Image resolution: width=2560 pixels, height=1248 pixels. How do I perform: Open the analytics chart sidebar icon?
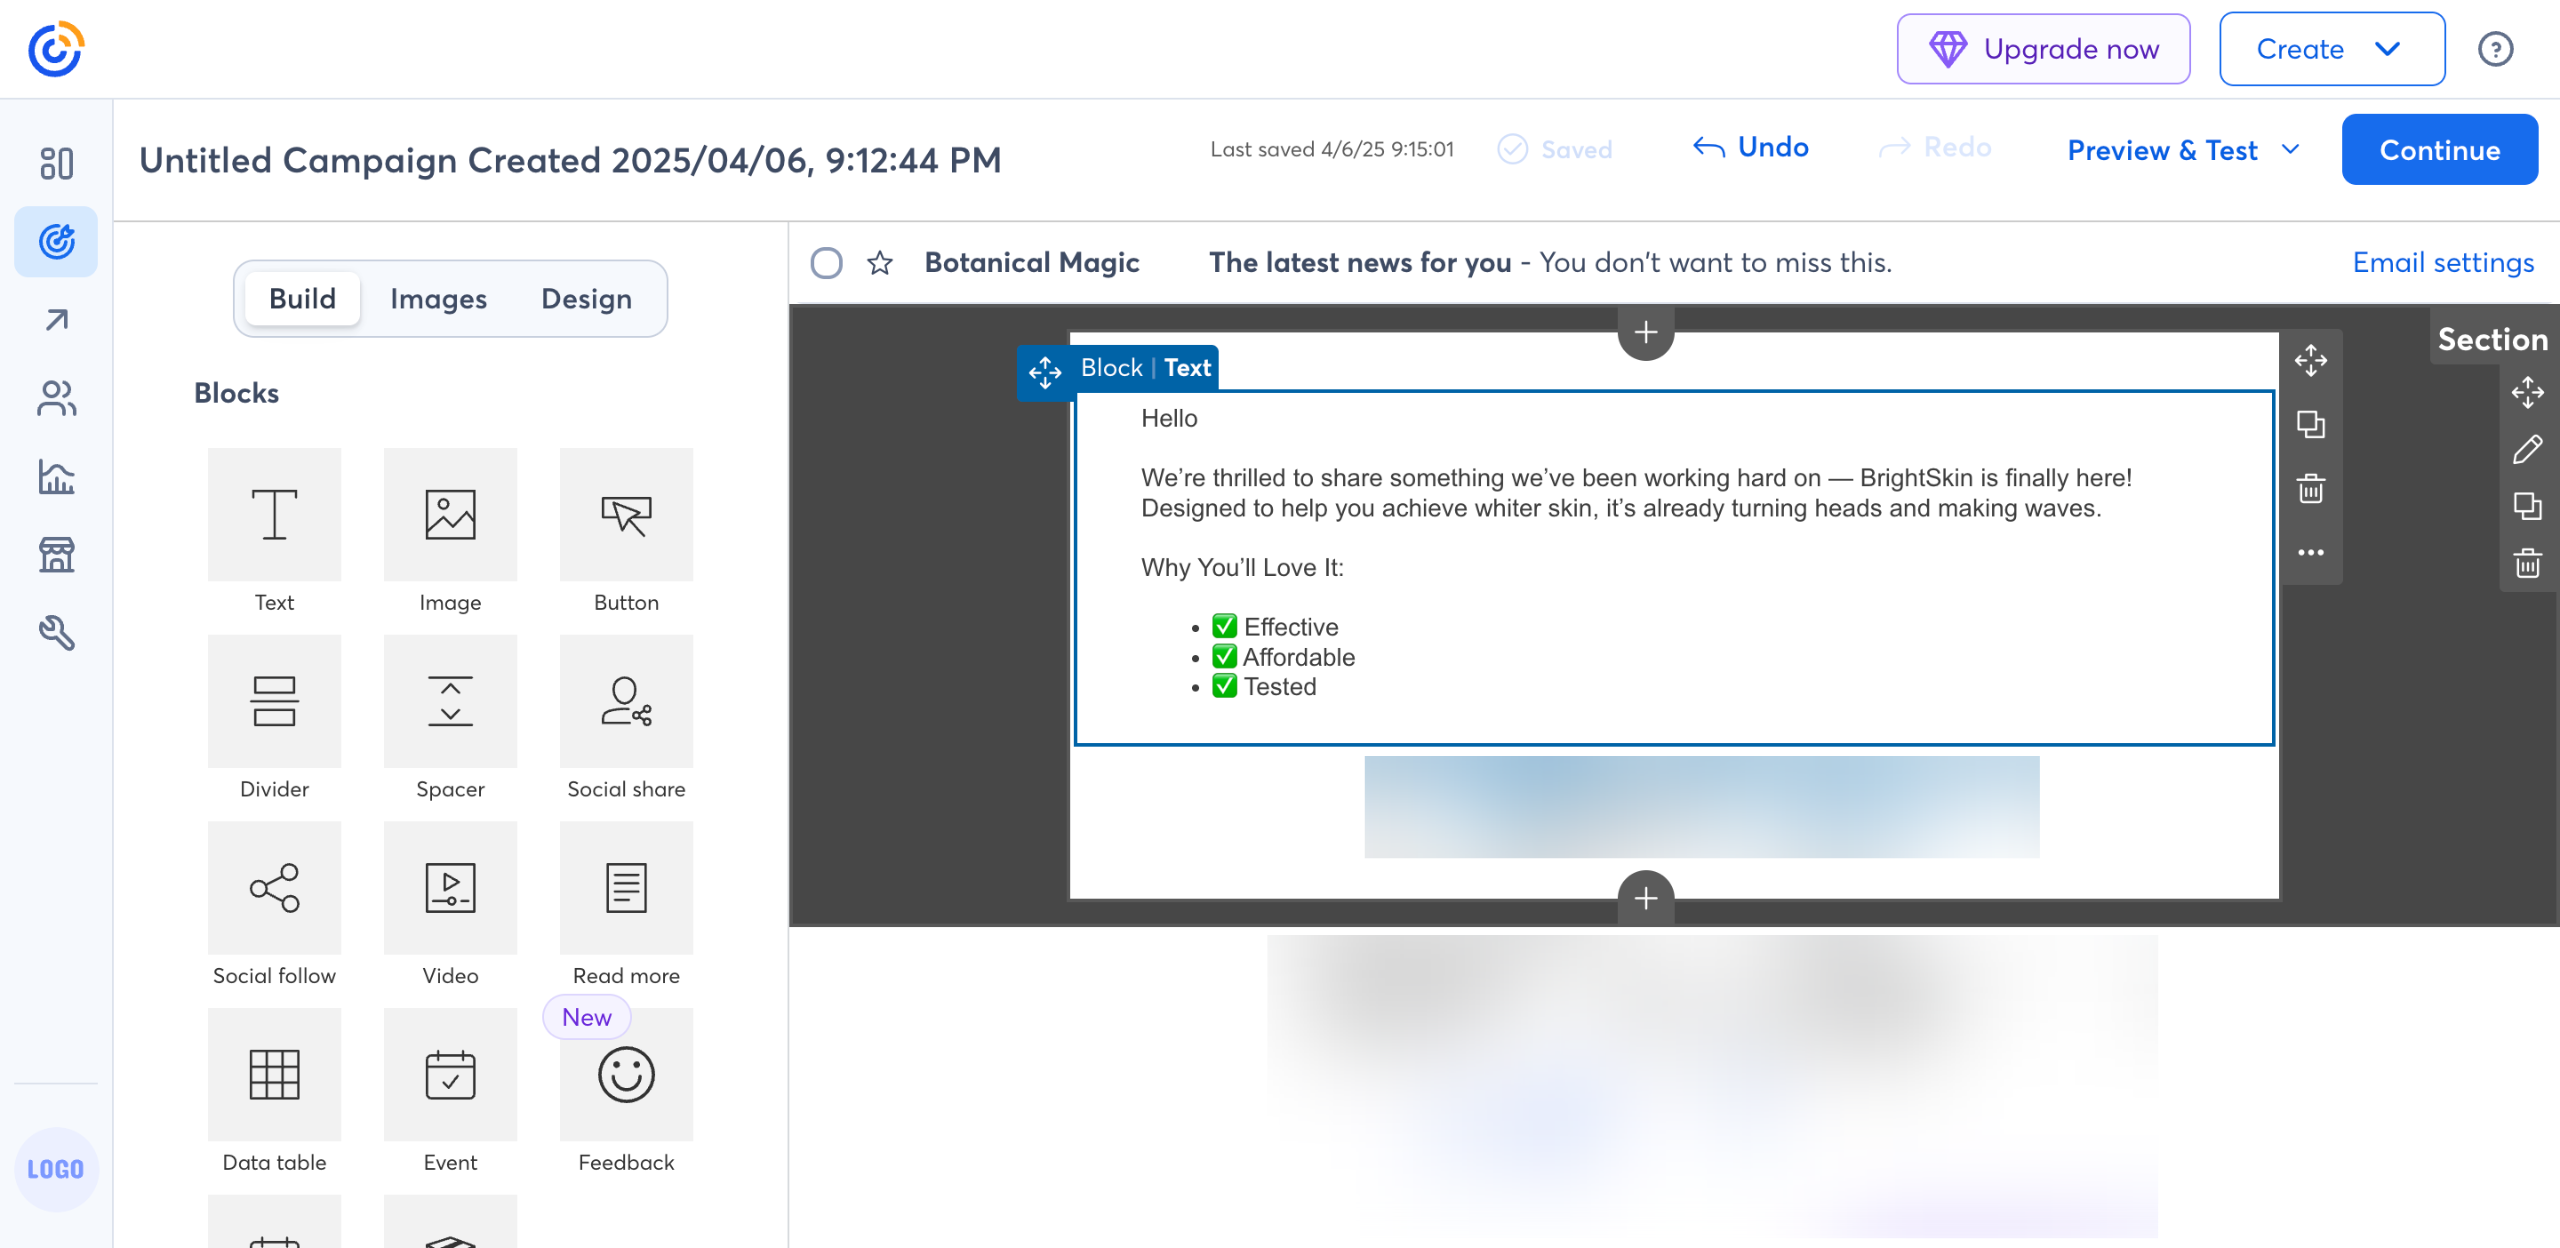(56, 477)
